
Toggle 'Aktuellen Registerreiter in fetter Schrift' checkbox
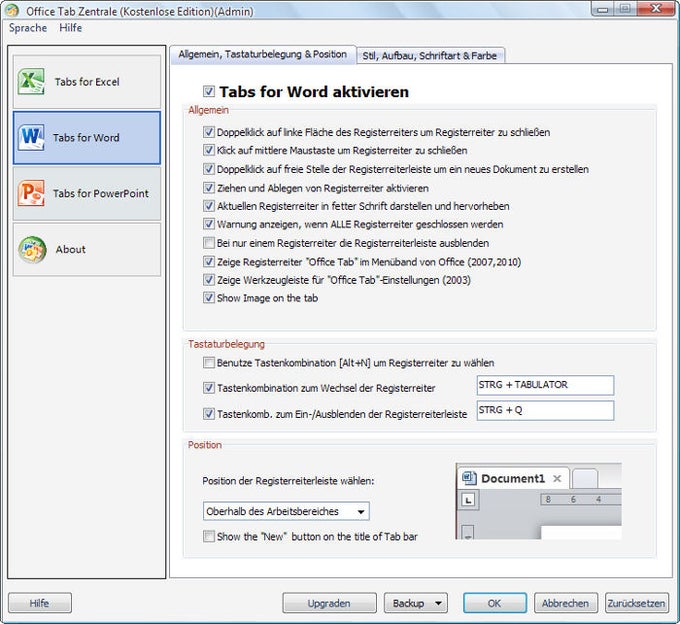(209, 206)
